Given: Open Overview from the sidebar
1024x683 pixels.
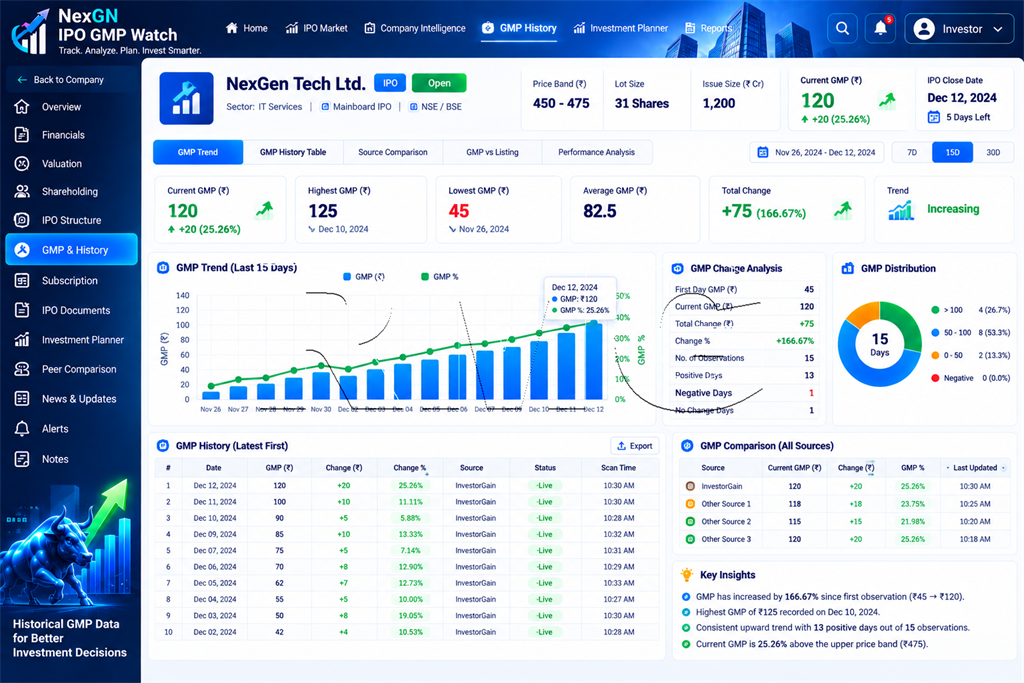Looking at the screenshot, I should [x=71, y=107].
